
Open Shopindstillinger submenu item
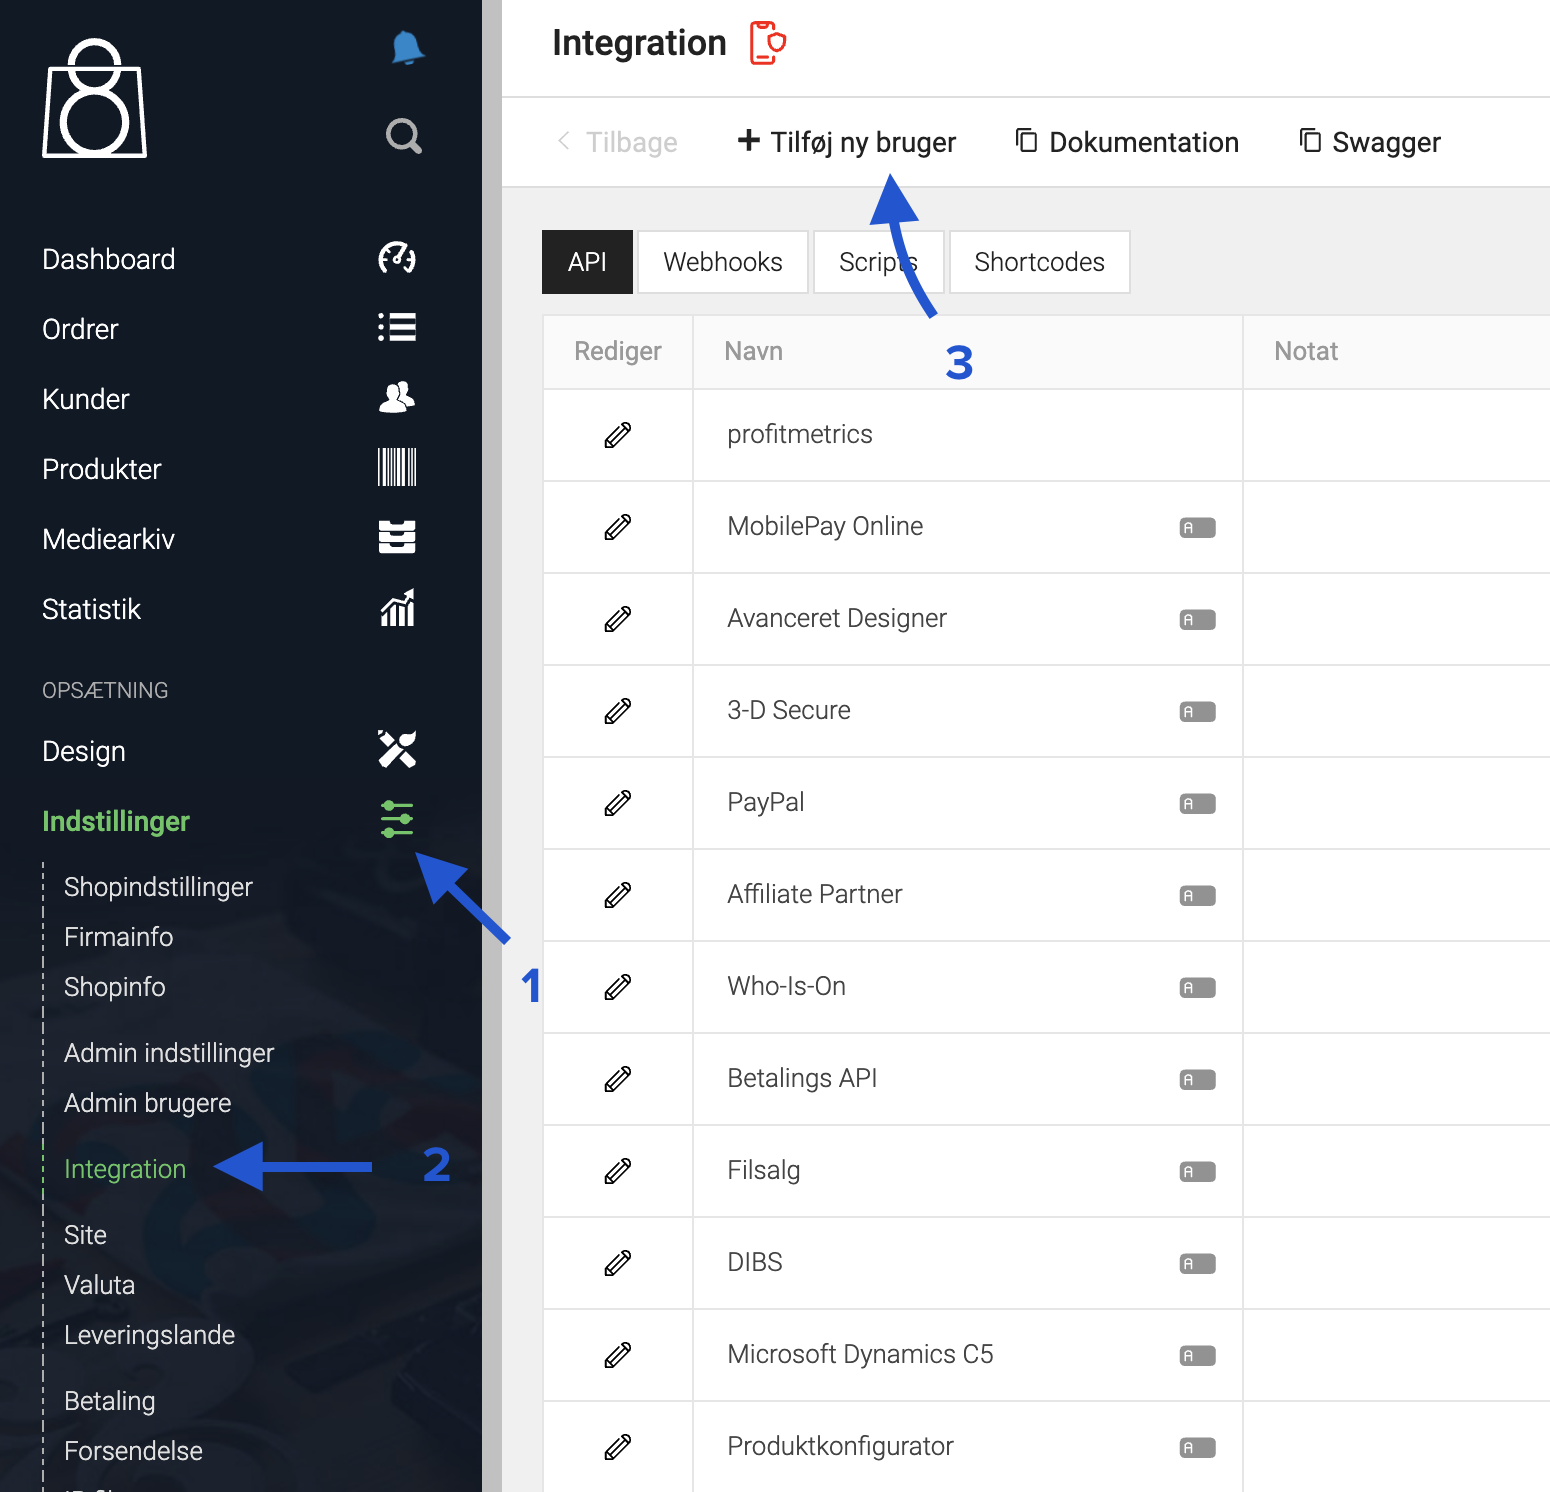(158, 887)
